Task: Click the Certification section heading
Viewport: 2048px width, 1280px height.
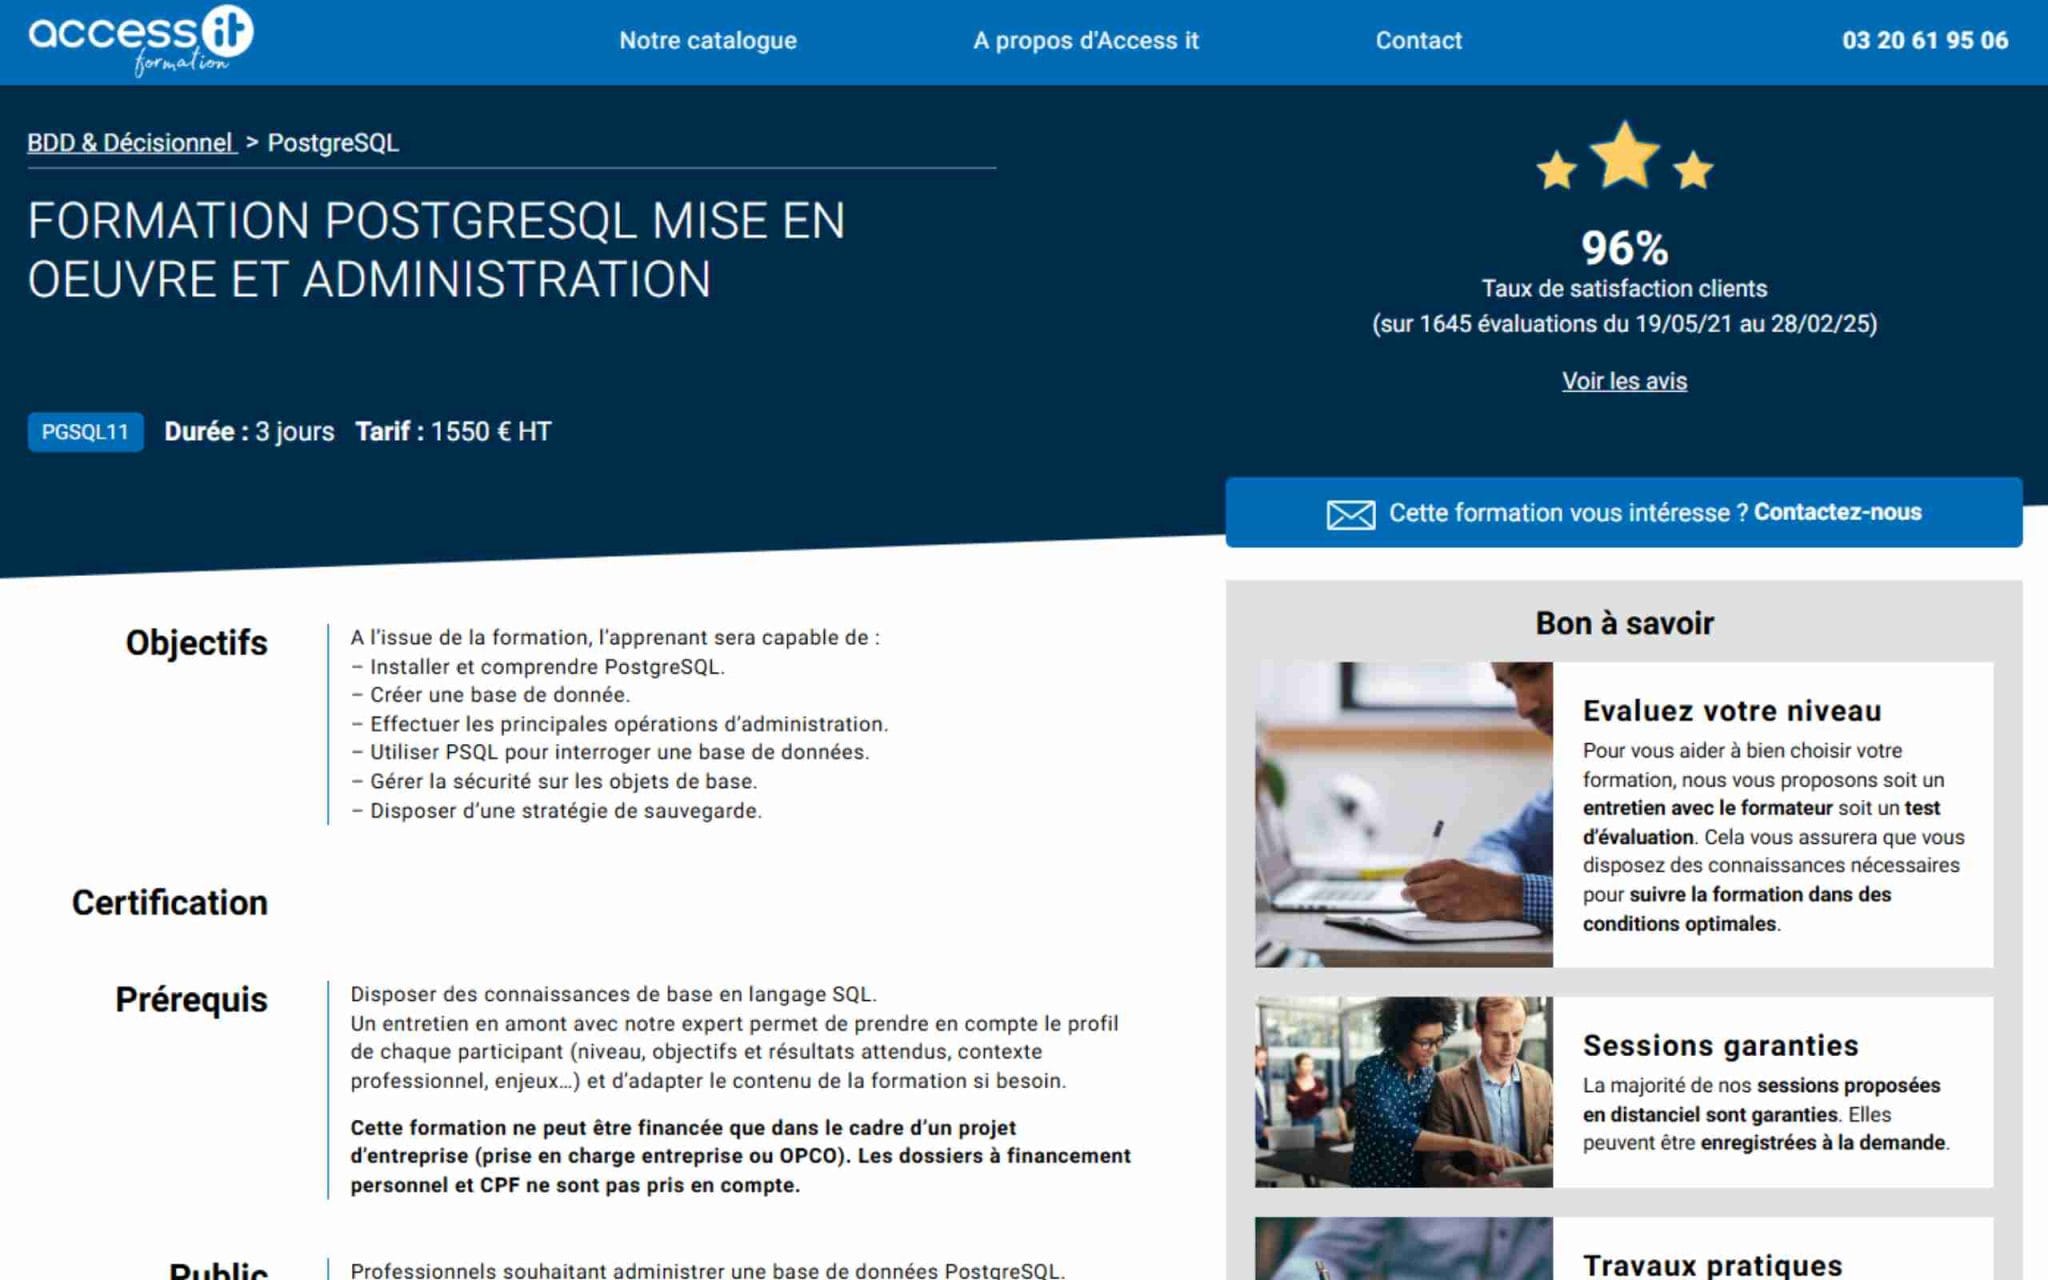Action: (x=169, y=903)
